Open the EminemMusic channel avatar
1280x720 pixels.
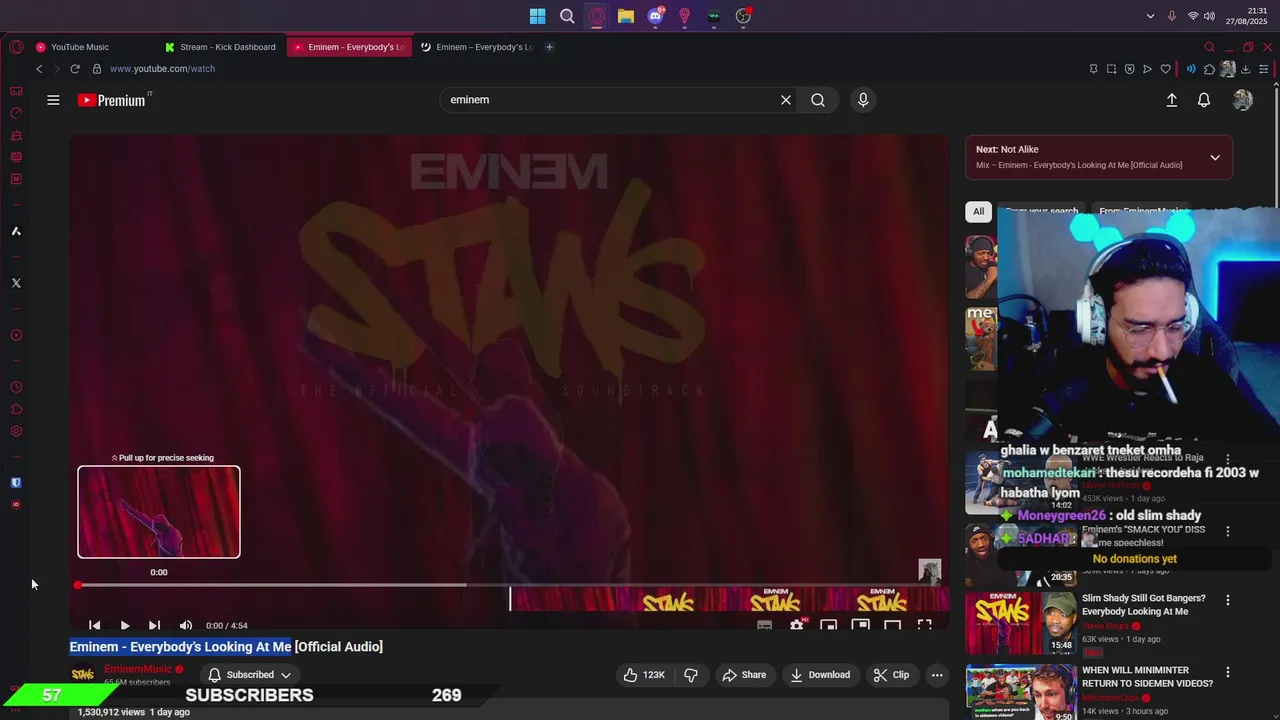(x=83, y=675)
